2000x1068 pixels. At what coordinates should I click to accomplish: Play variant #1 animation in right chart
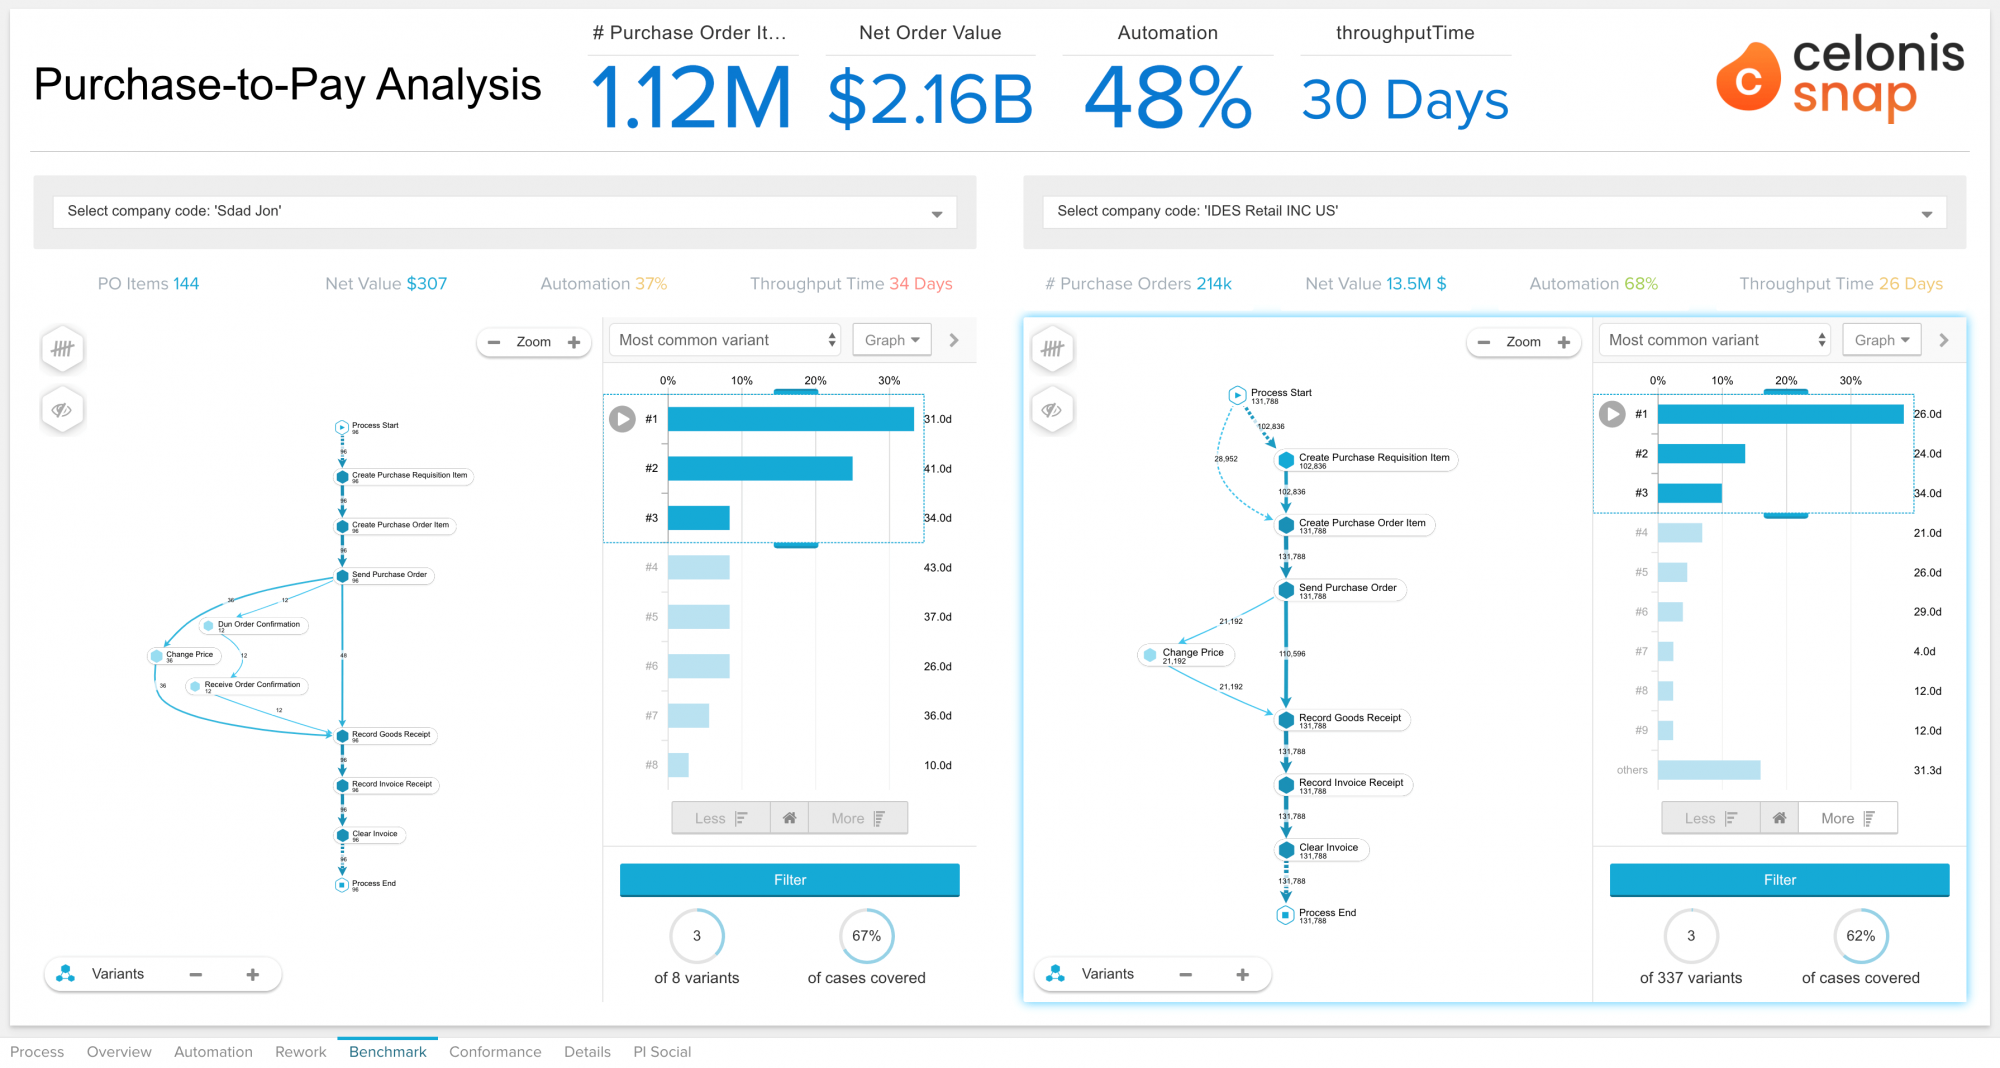pos(1612,414)
